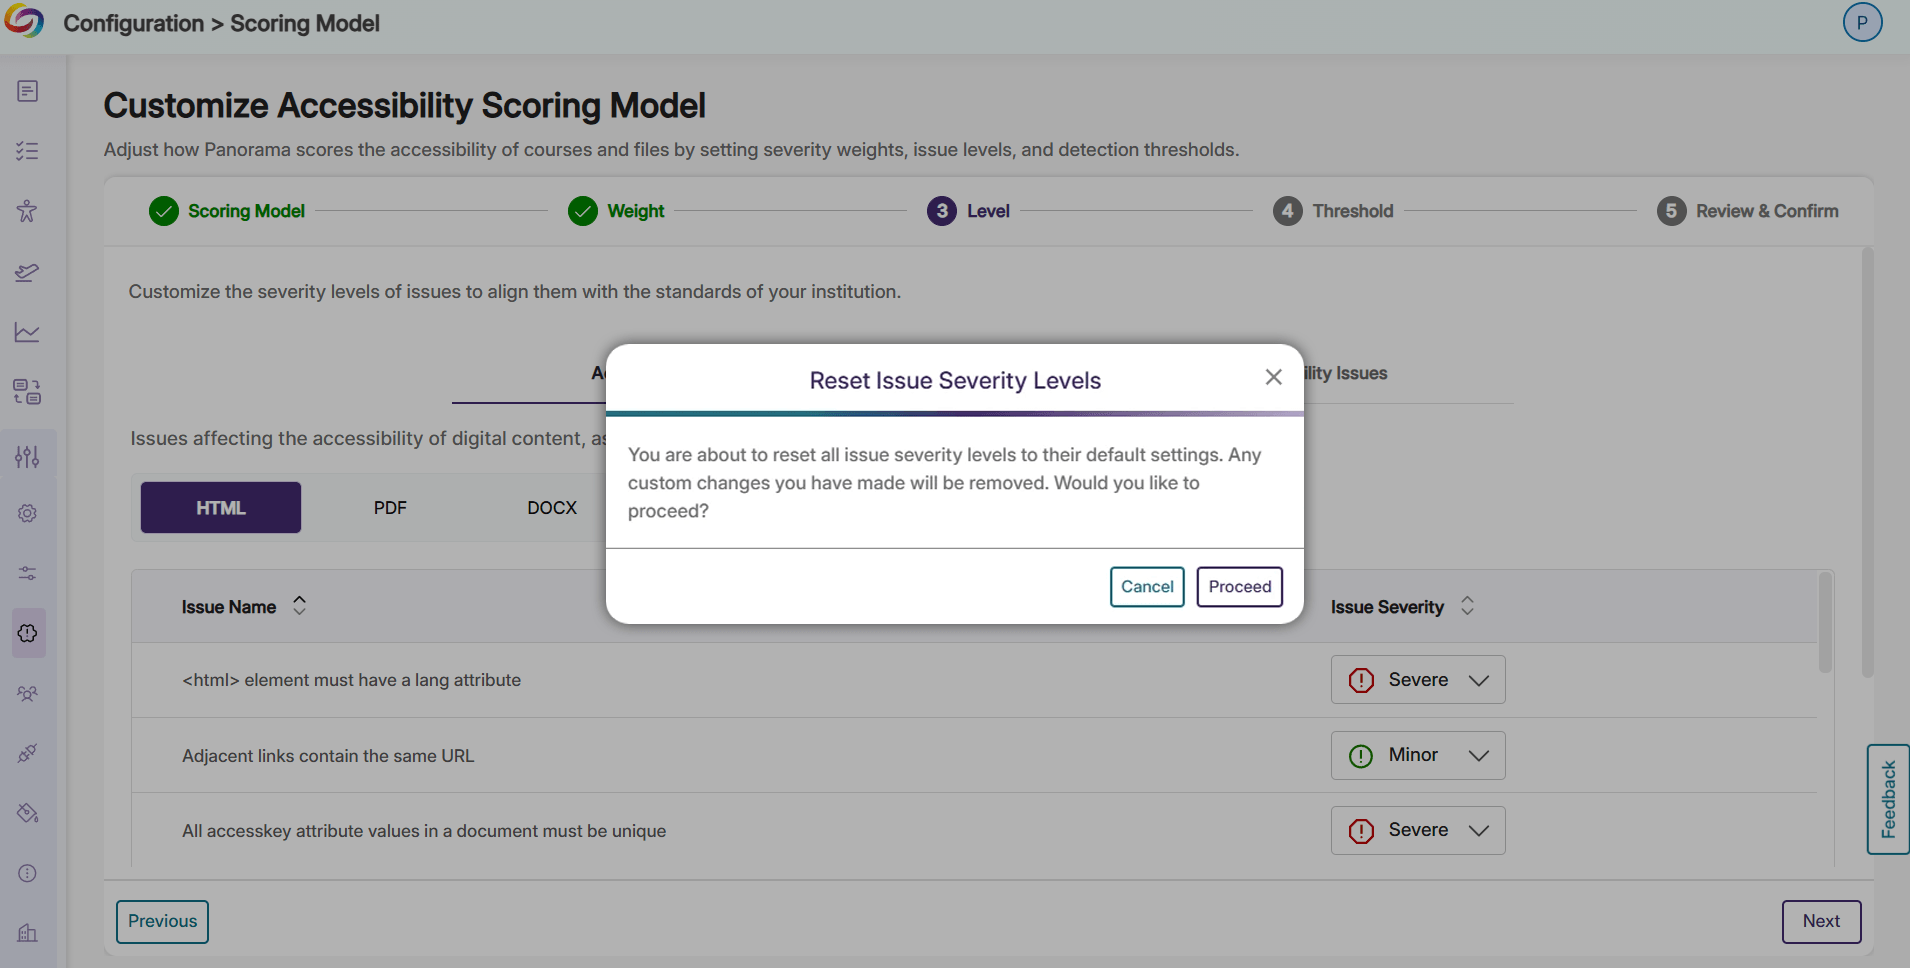This screenshot has width=1910, height=968.
Task: Open the accessibility icon in the left sidebar
Action: 27,211
